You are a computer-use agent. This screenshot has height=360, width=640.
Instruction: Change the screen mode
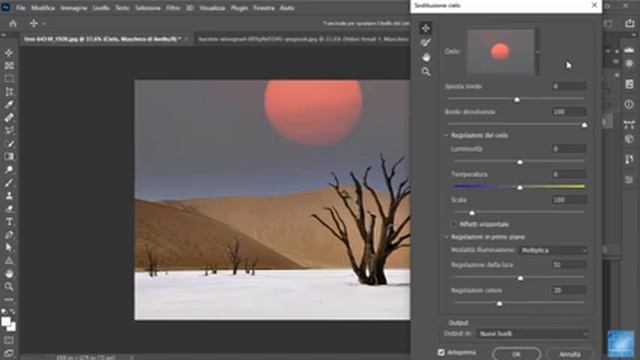pyautogui.click(x=9, y=353)
